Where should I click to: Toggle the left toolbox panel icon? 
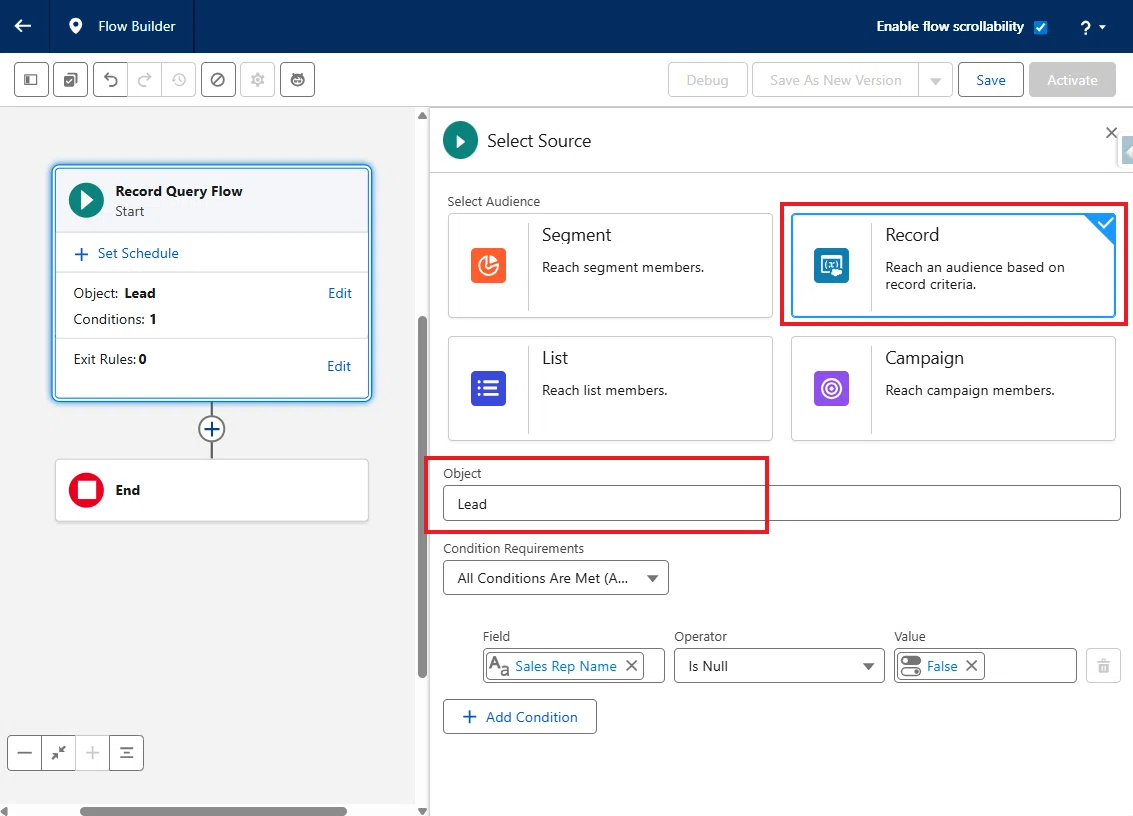31,80
